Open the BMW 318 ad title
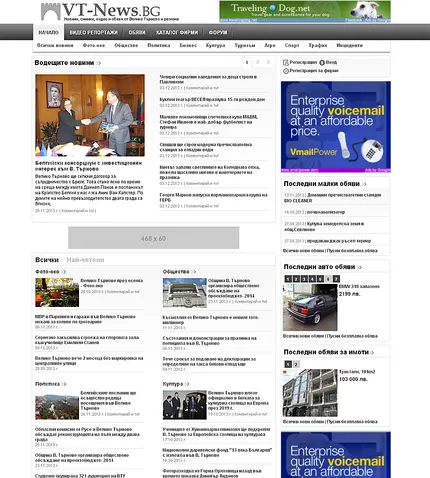 (x=359, y=286)
